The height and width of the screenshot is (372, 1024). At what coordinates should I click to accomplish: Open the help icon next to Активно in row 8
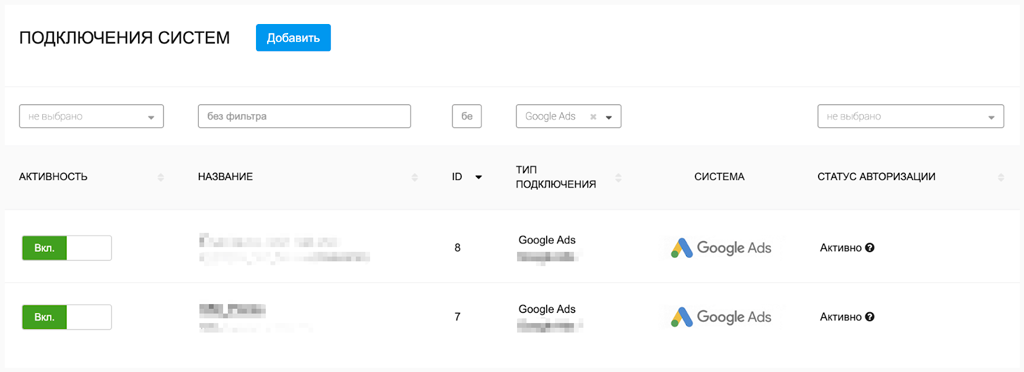869,248
